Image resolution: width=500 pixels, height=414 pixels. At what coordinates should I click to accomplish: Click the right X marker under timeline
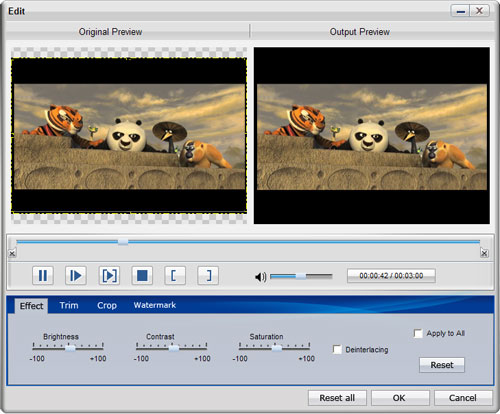pyautogui.click(x=484, y=253)
